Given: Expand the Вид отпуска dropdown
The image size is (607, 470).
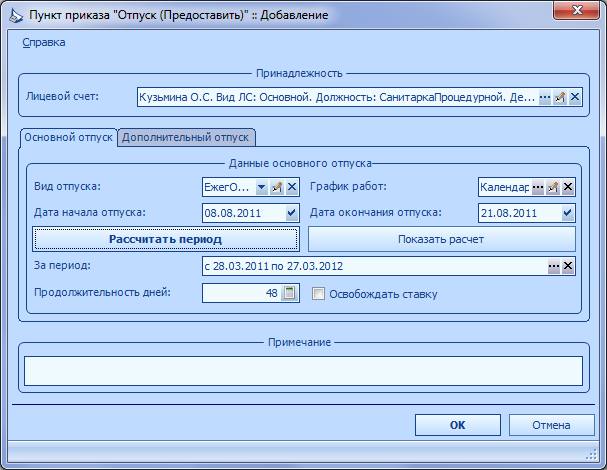Looking at the screenshot, I should point(262,187).
